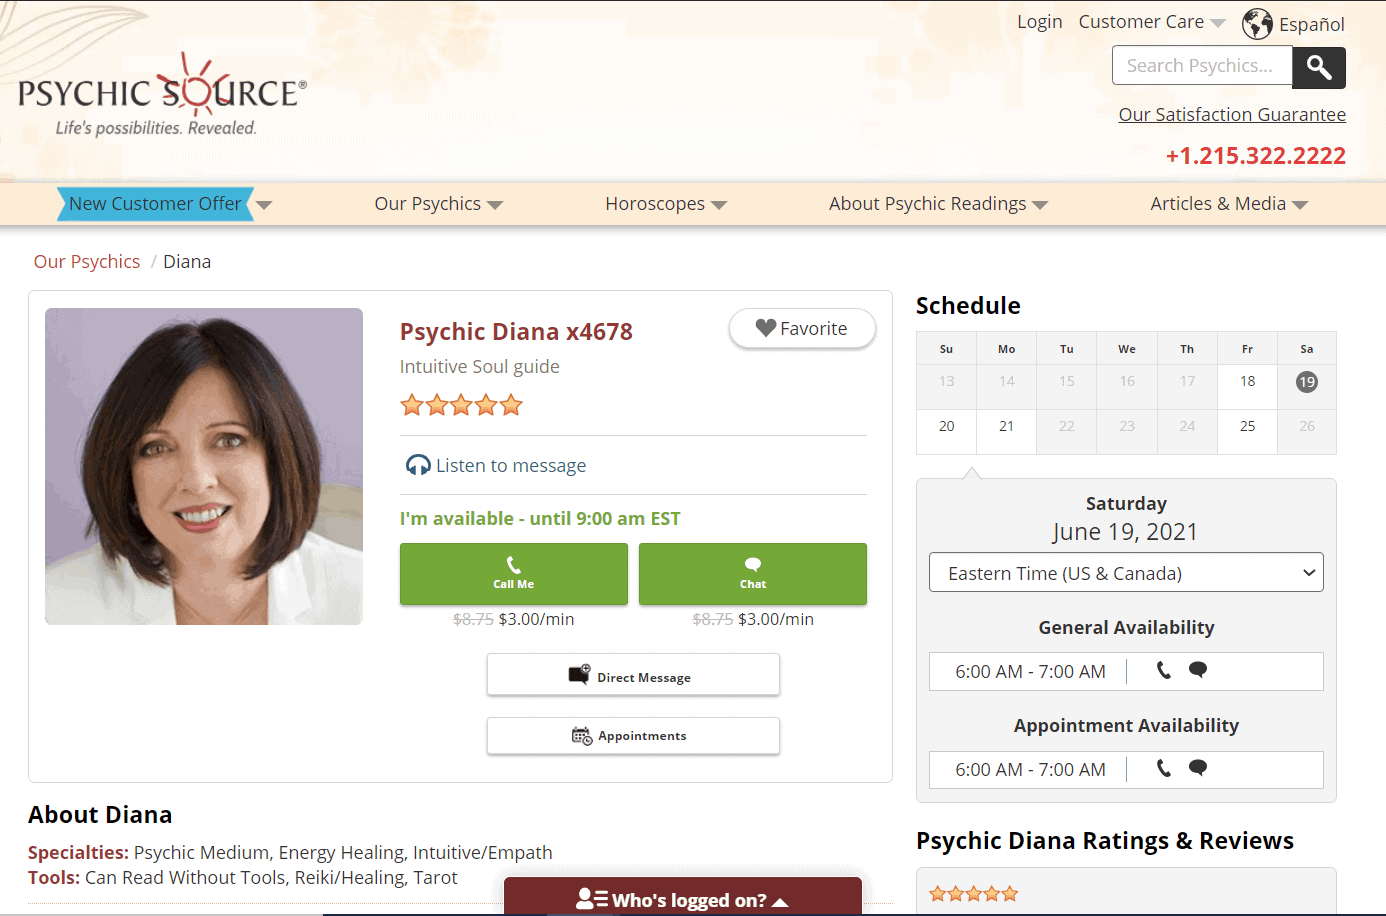This screenshot has height=916, width=1386.
Task: Select Friday 18 in the schedule
Action: [1247, 381]
